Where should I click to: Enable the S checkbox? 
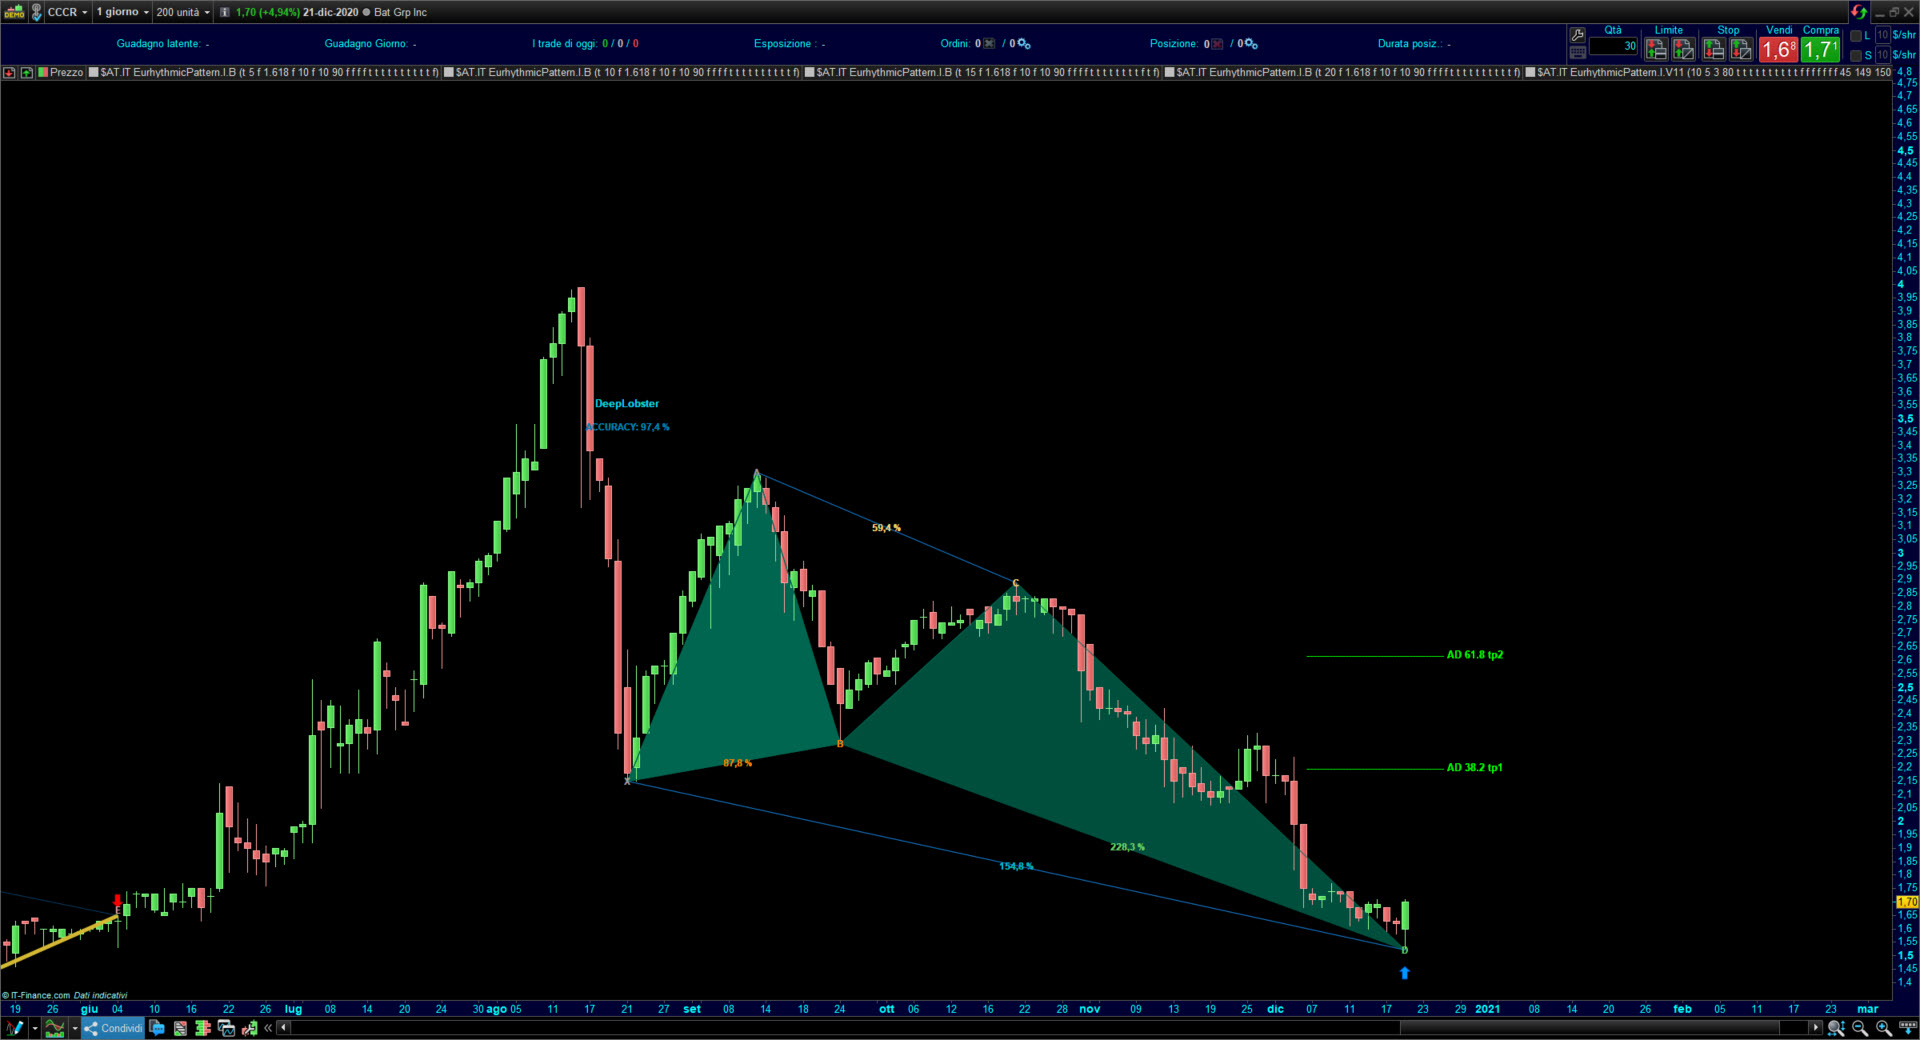pos(1856,55)
